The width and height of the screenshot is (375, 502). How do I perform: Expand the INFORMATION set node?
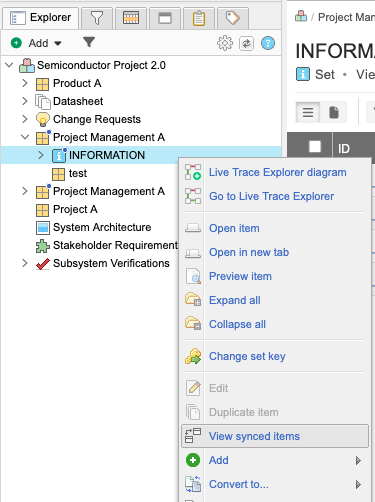coord(41,155)
